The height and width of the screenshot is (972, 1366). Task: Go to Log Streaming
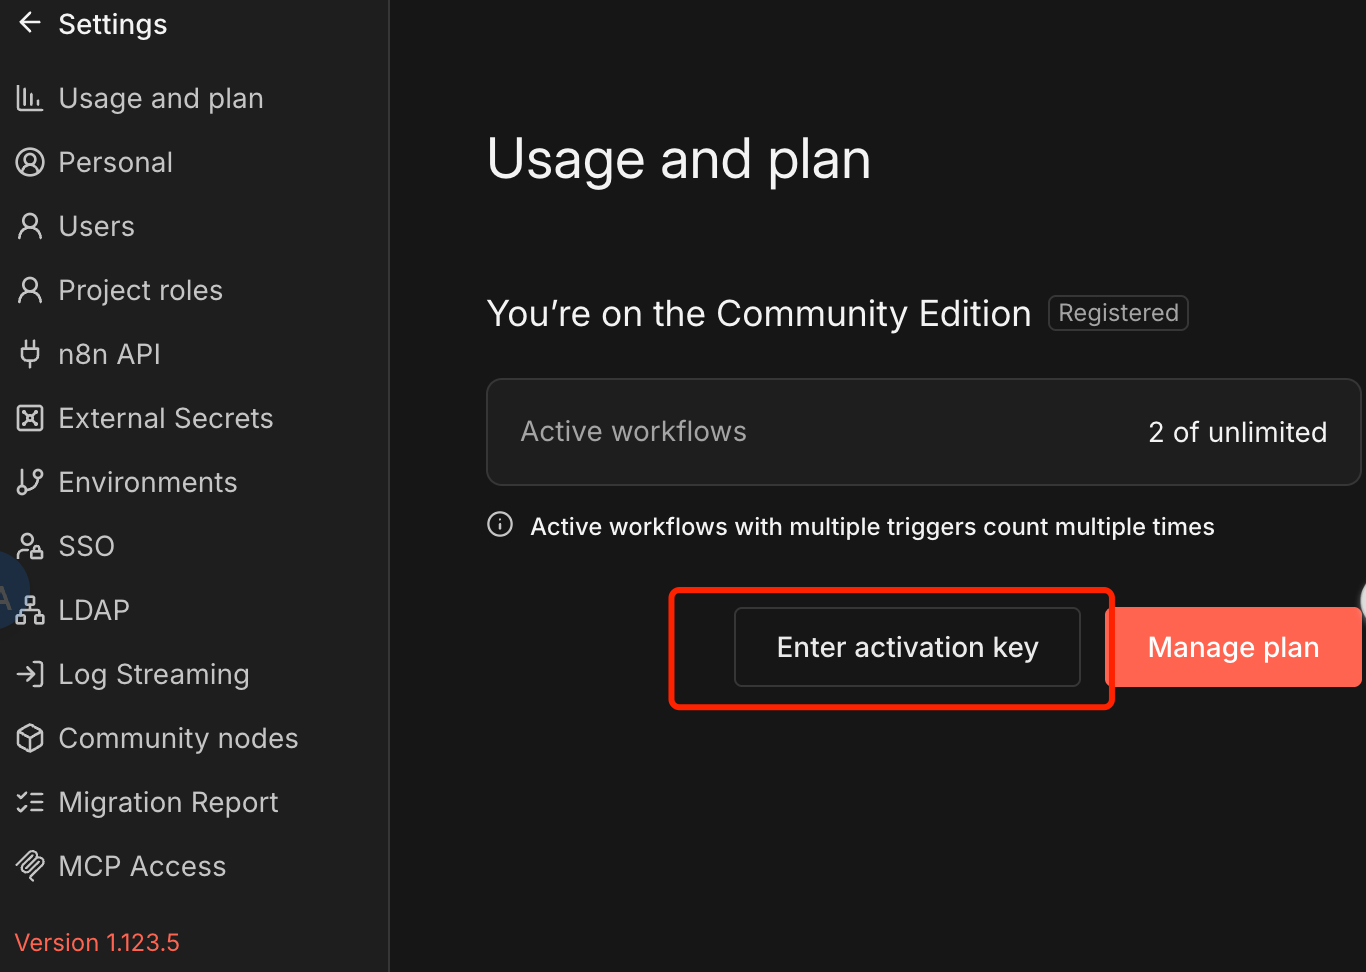pos(154,674)
